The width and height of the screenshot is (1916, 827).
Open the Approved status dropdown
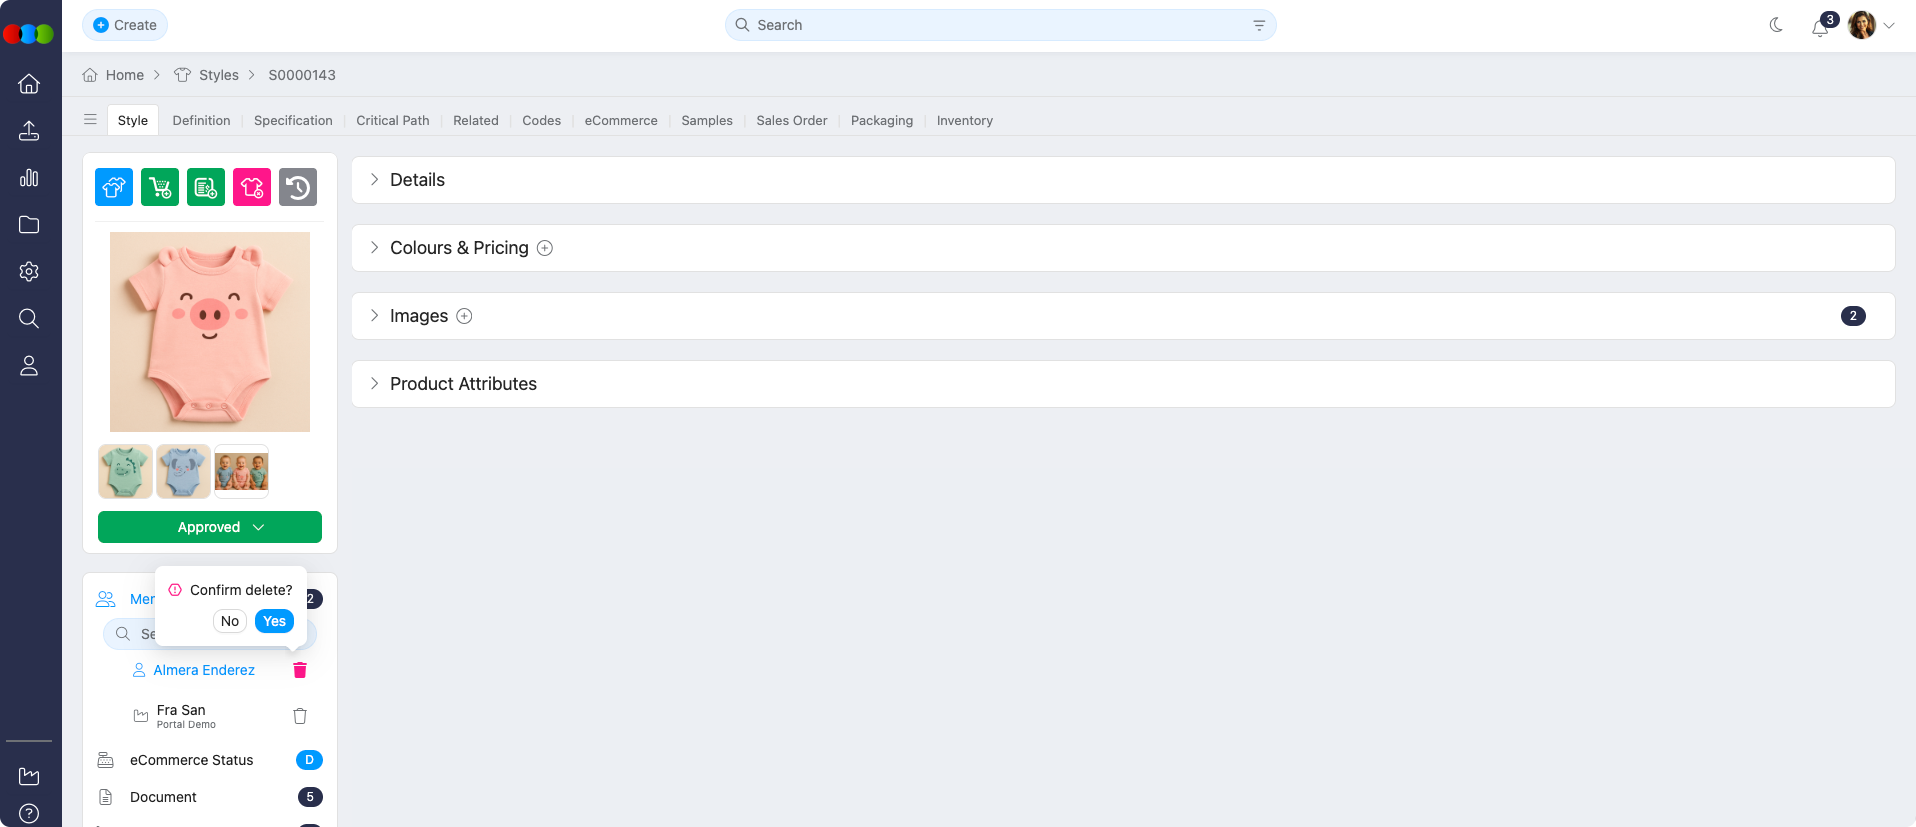210,527
